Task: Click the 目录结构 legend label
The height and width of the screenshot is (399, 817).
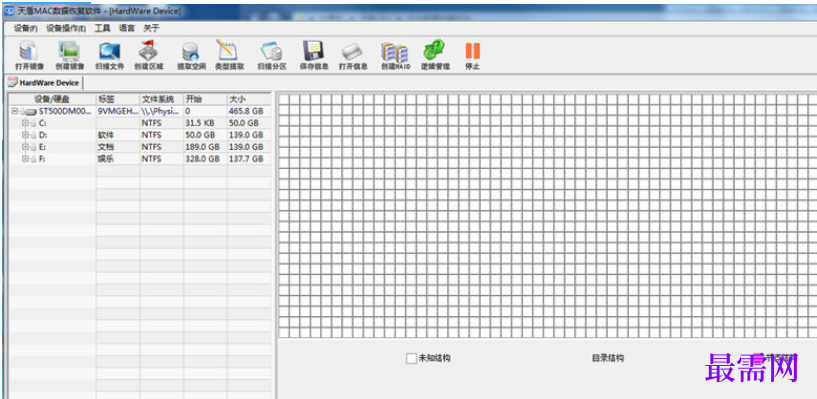Action: point(608,358)
